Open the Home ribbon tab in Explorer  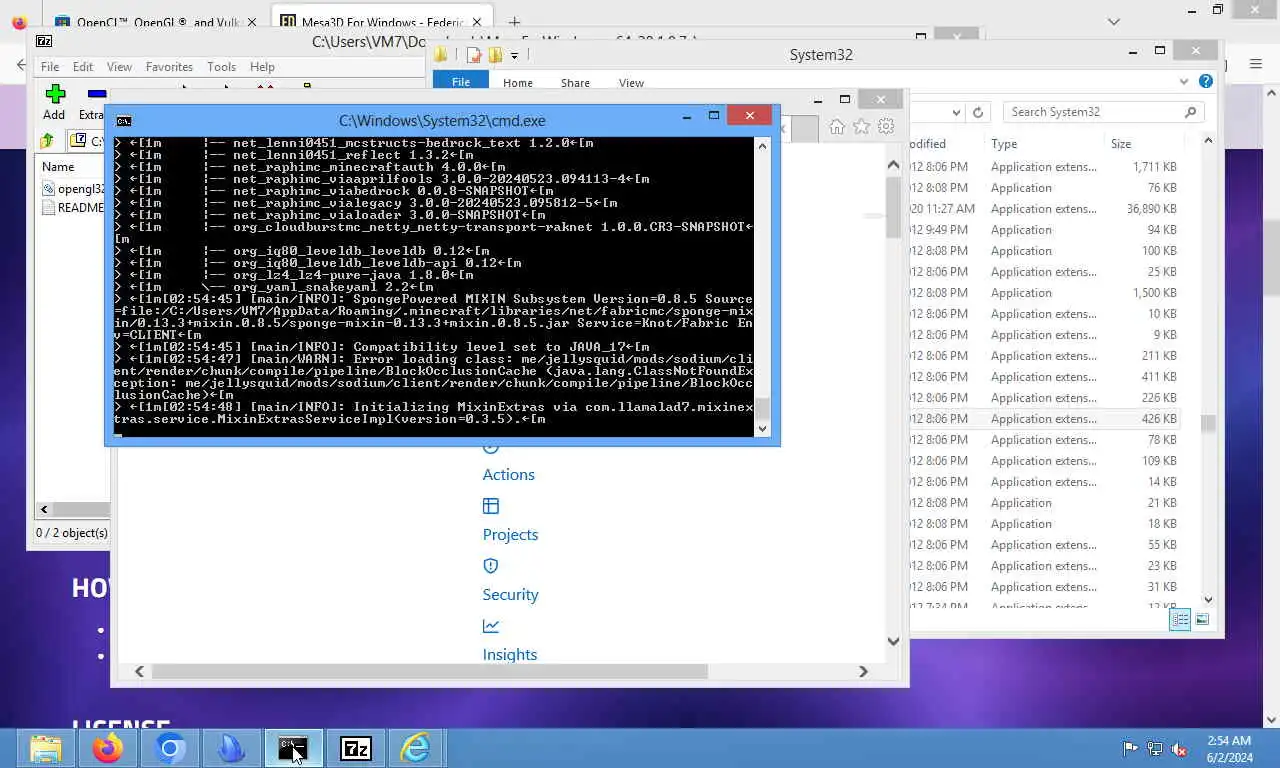[x=518, y=83]
